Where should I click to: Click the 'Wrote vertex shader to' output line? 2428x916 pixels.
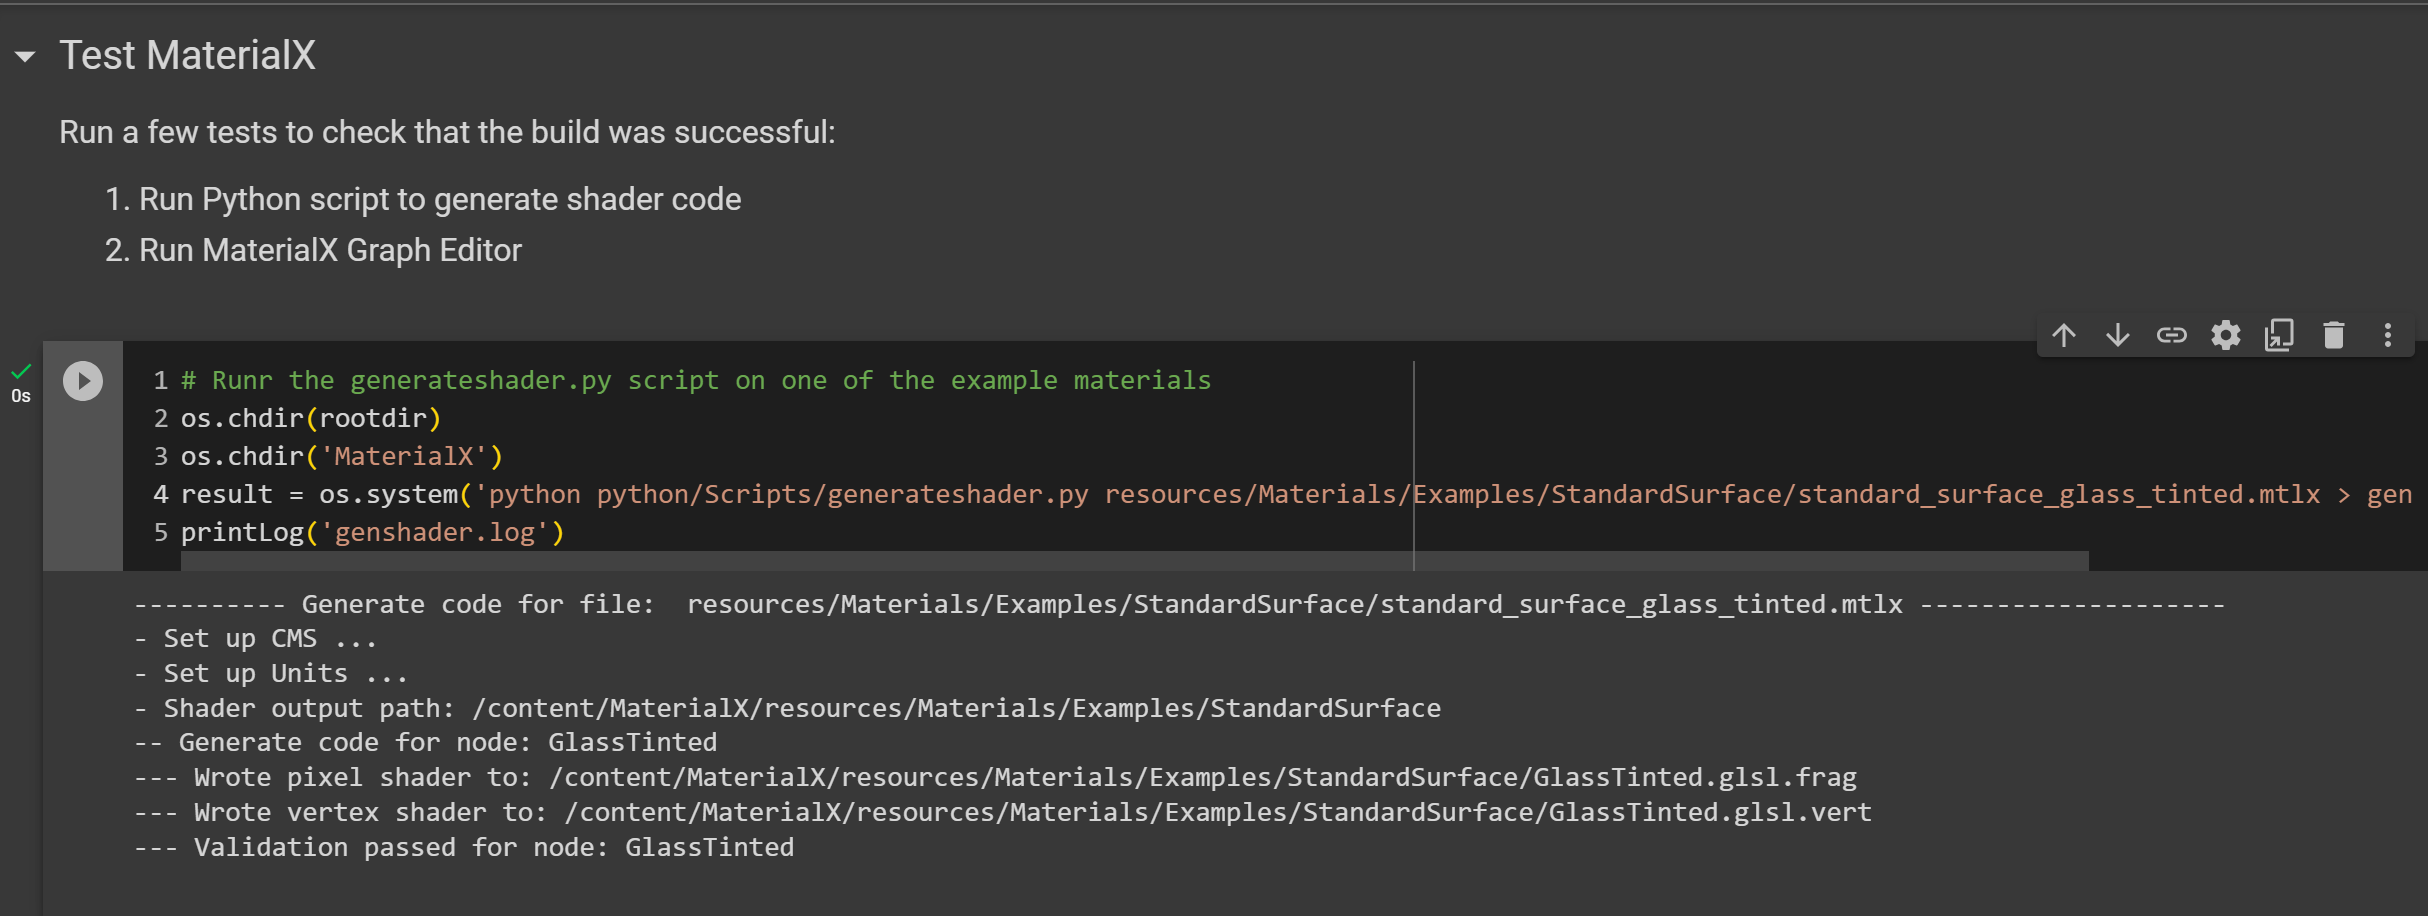[x=1003, y=812]
